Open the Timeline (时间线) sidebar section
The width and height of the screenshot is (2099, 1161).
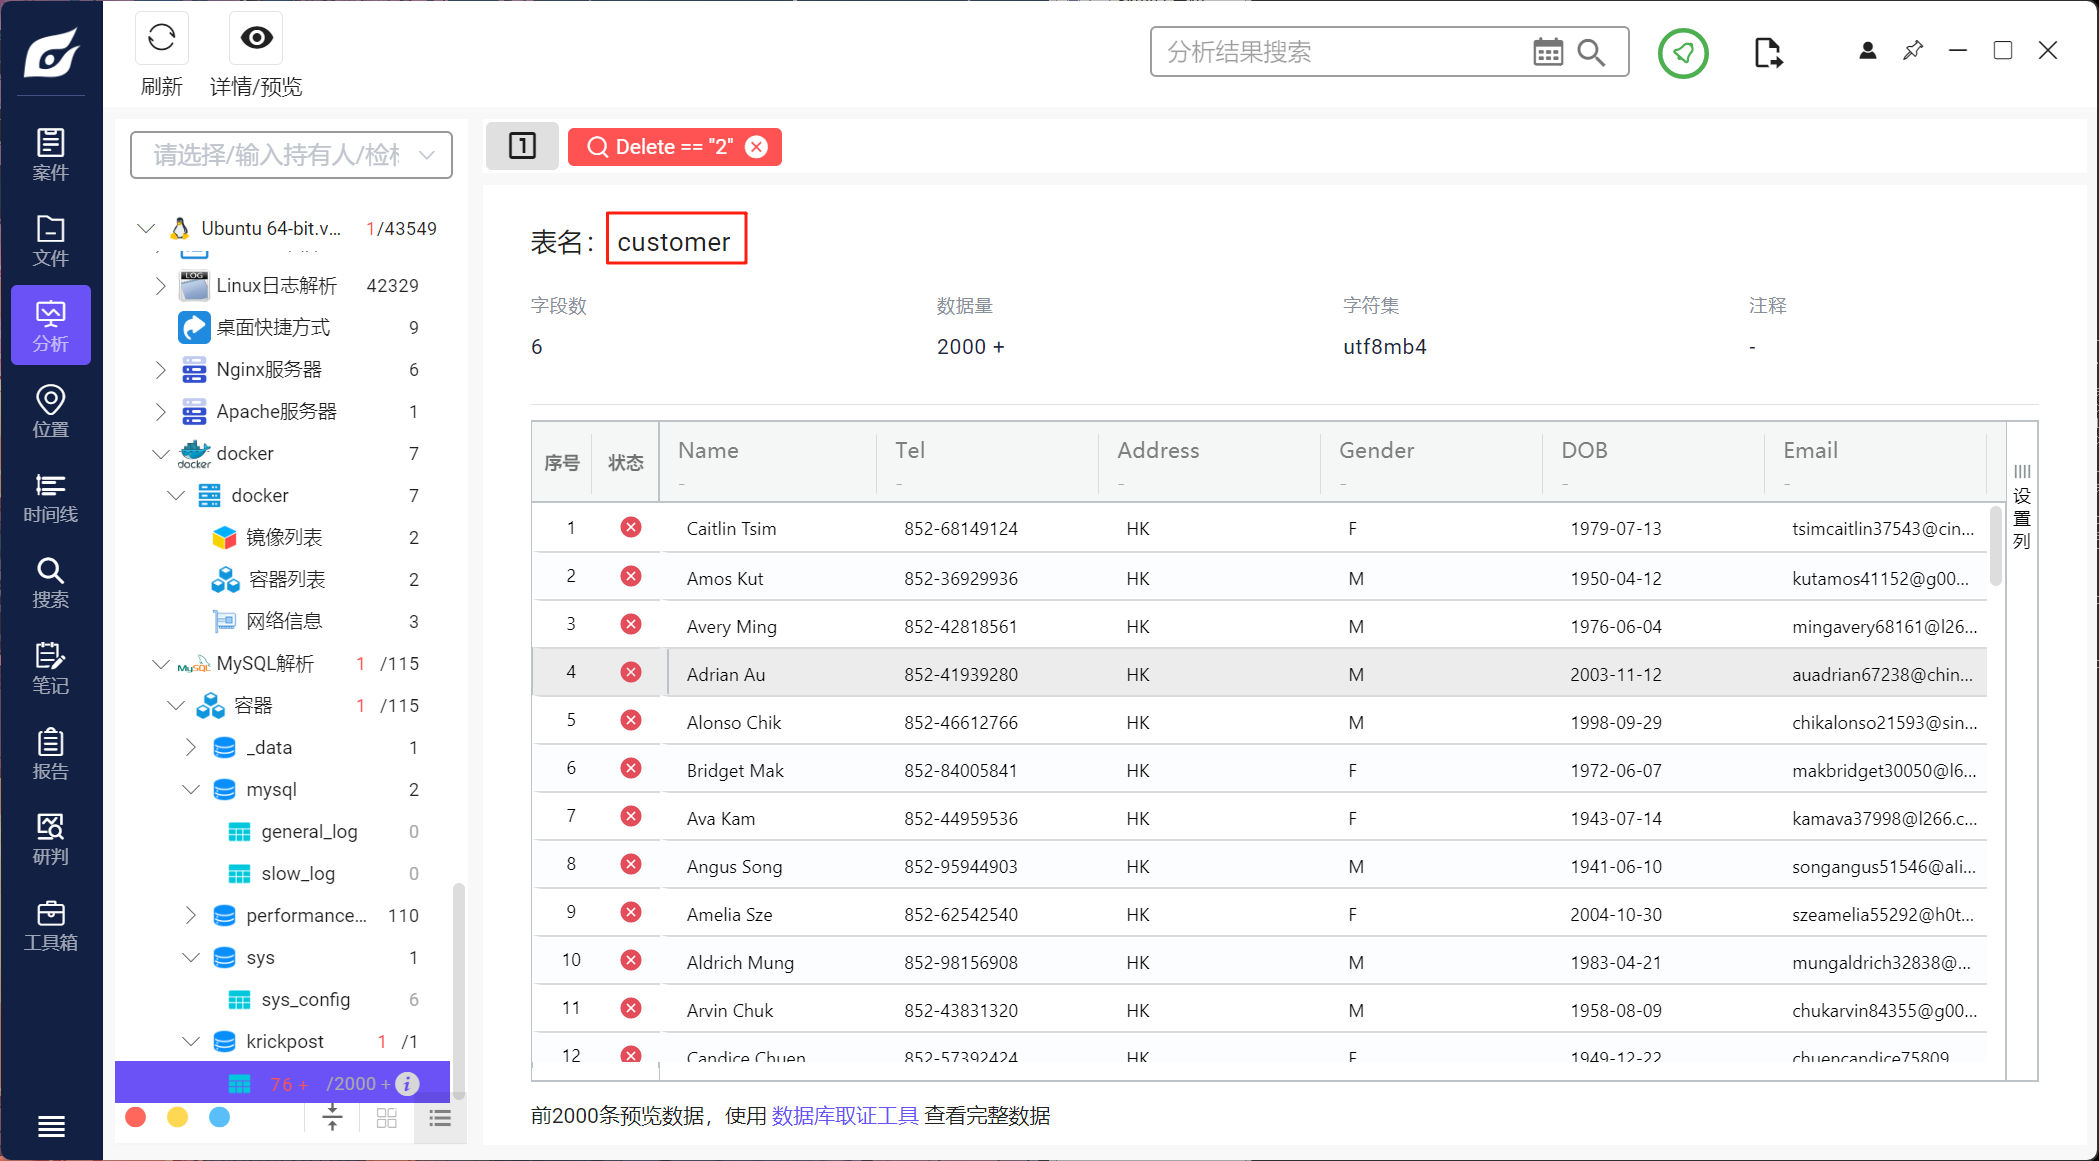[x=50, y=497]
